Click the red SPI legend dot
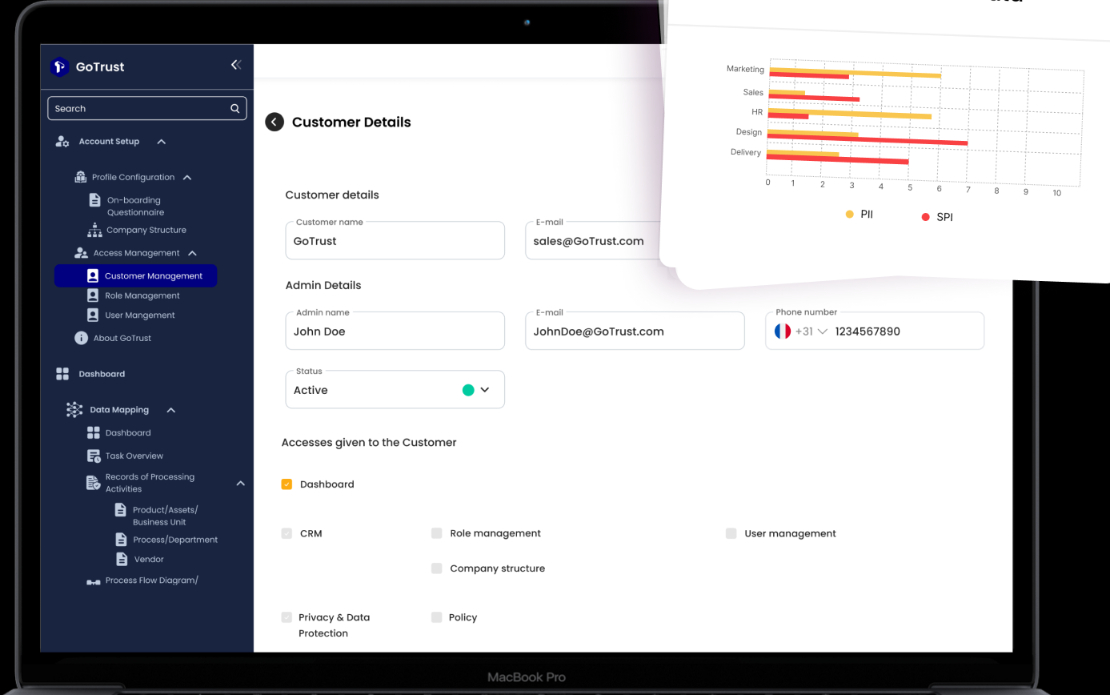 click(925, 217)
